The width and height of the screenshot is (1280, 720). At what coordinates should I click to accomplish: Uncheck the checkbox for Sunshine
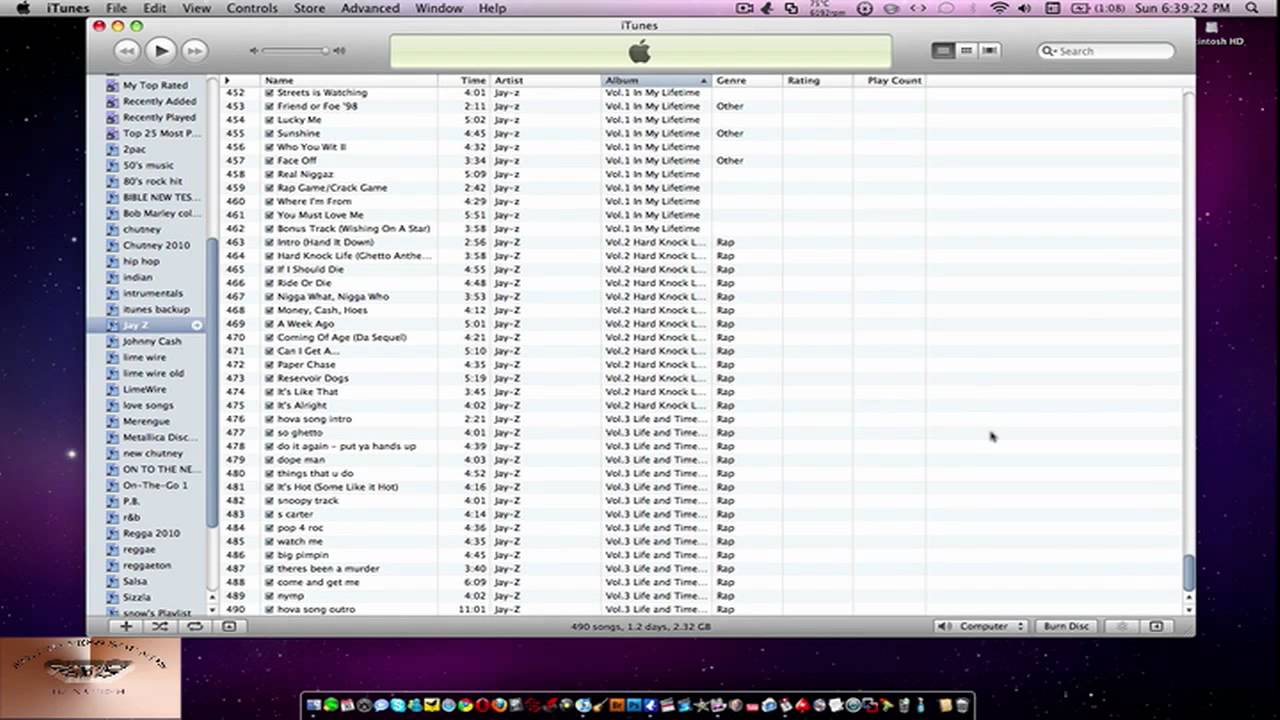[269, 133]
